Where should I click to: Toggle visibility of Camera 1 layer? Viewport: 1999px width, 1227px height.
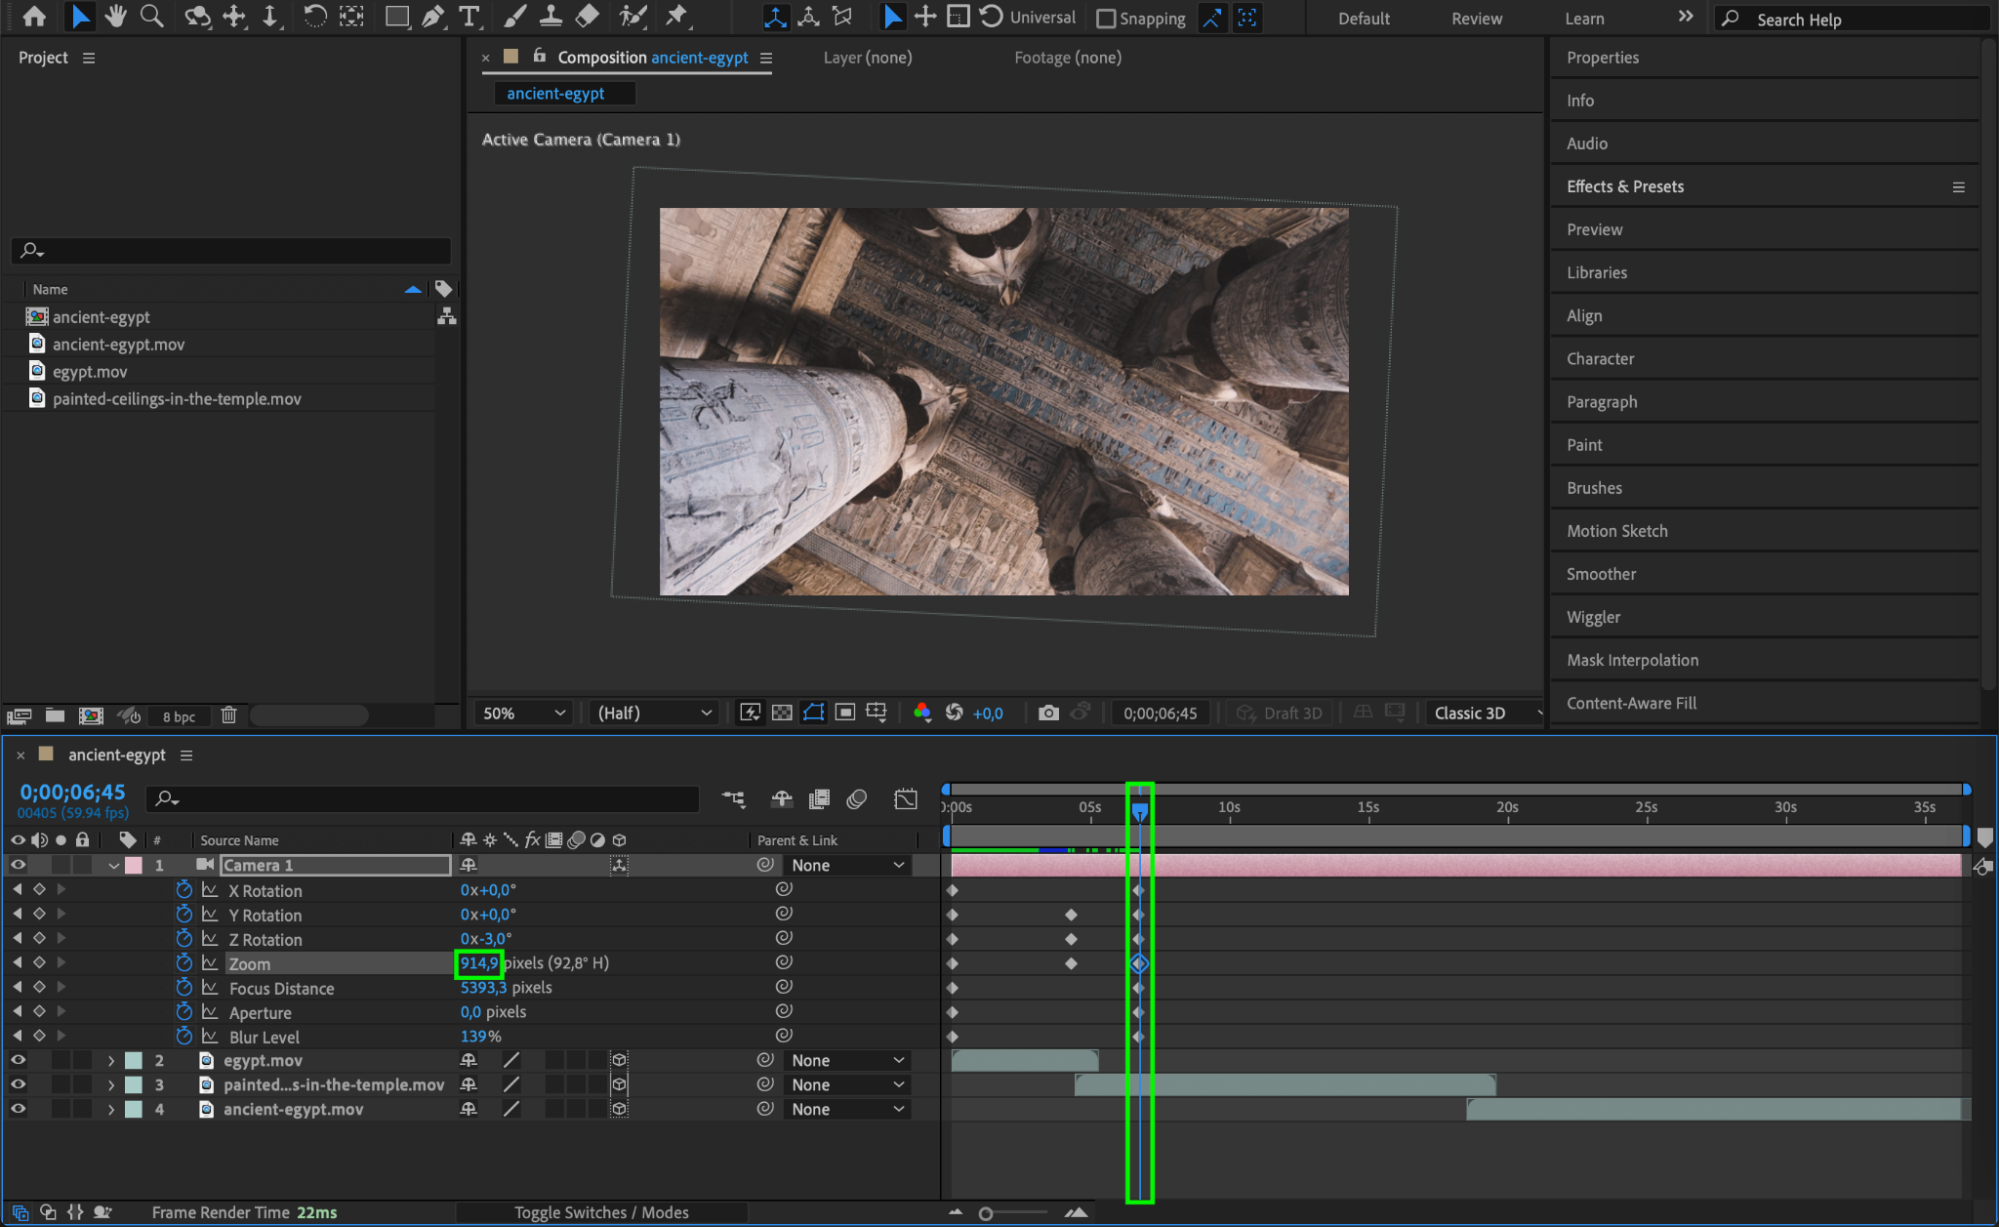tap(18, 865)
